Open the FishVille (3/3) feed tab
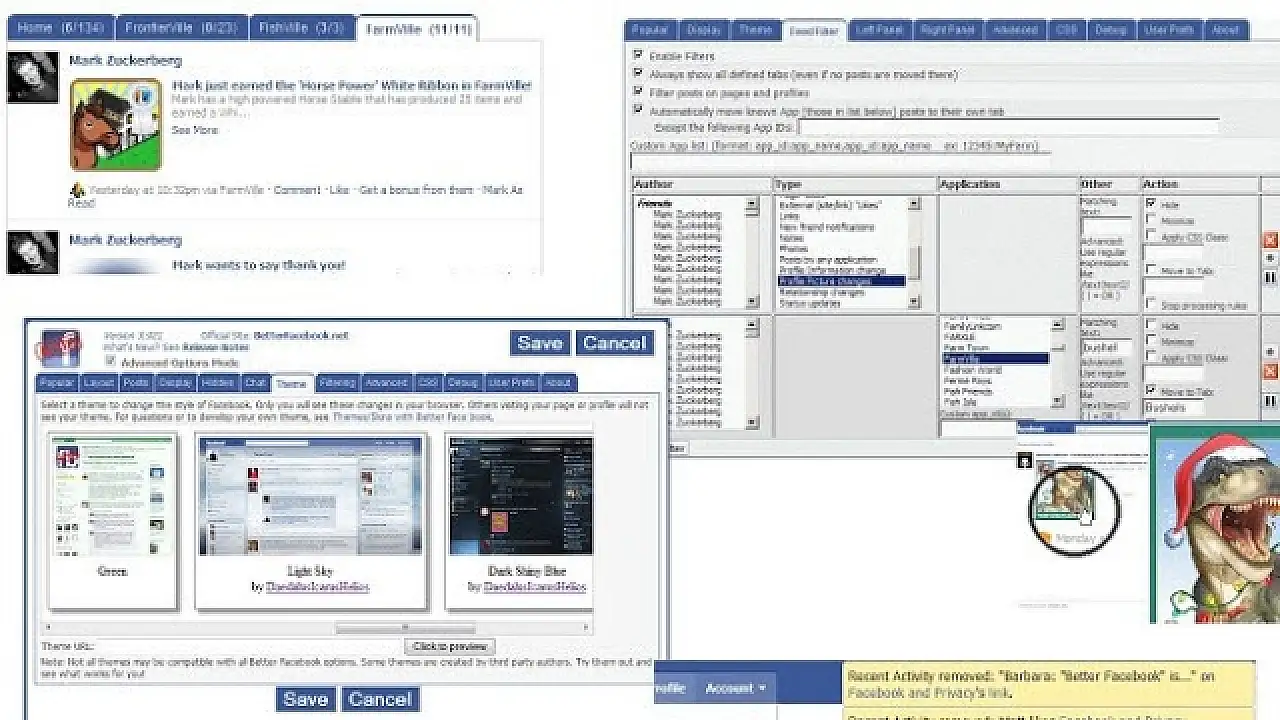This screenshot has width=1280, height=720. pyautogui.click(x=301, y=29)
